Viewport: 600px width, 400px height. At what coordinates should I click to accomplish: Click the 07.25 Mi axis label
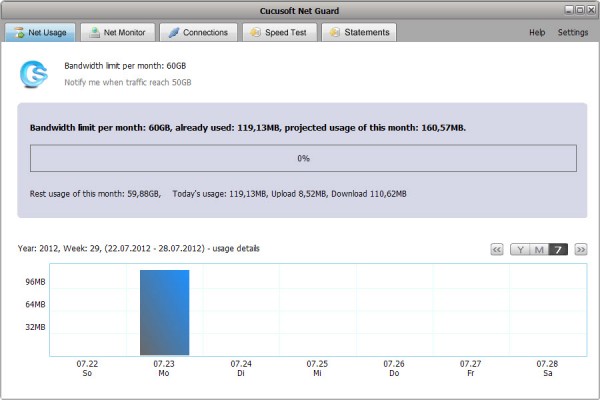pyautogui.click(x=317, y=368)
